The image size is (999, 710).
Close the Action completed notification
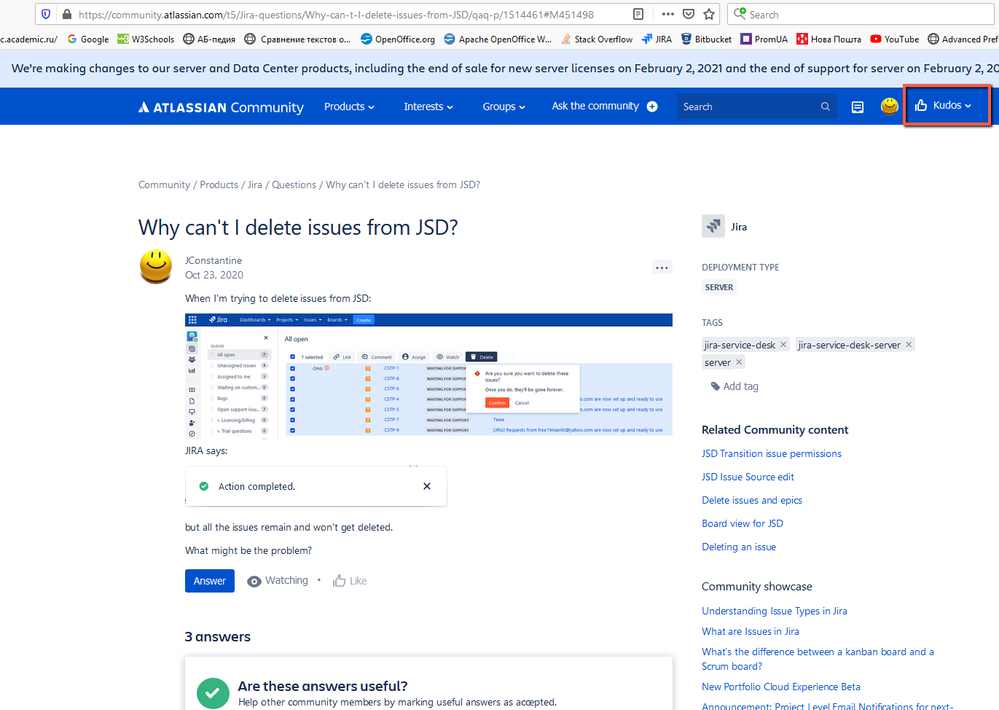(x=427, y=486)
